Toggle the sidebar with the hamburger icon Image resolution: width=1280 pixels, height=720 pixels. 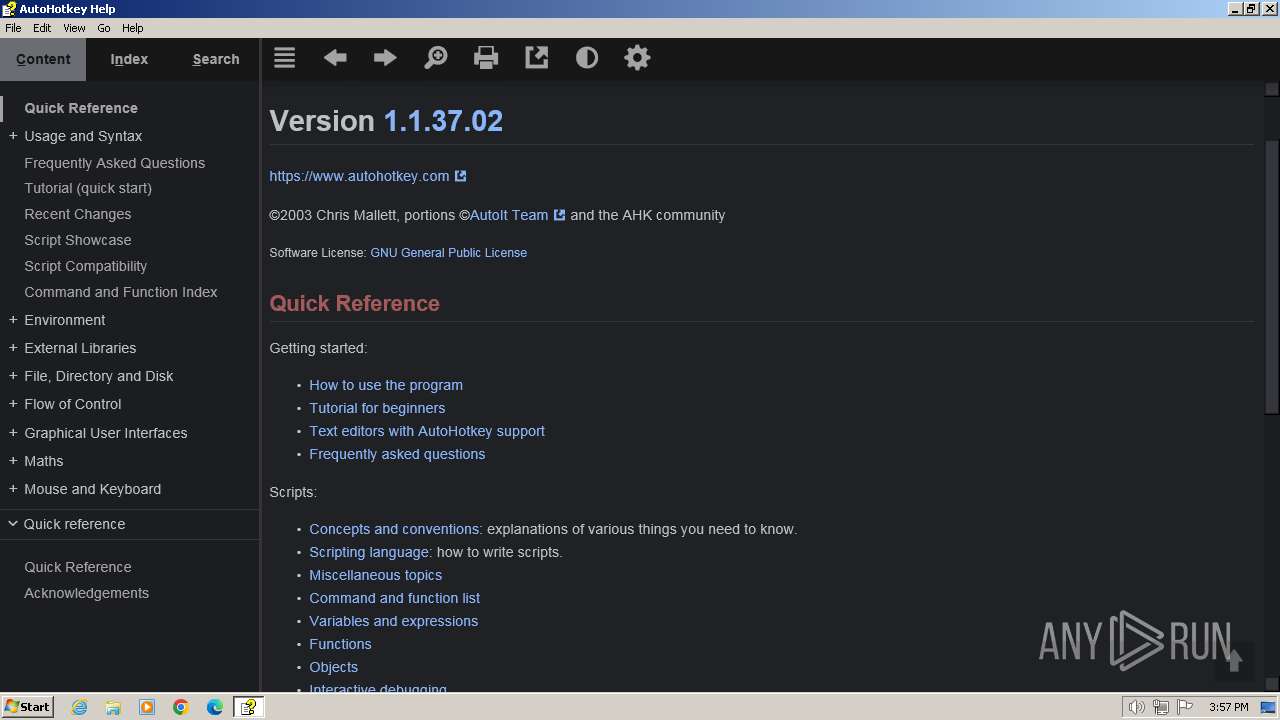tap(285, 58)
